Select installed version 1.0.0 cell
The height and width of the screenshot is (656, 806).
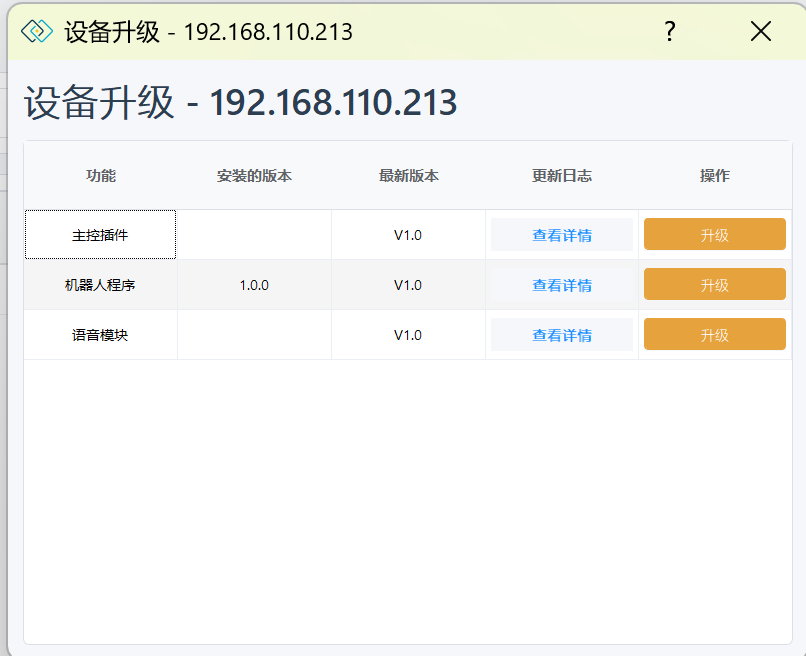pyautogui.click(x=254, y=285)
